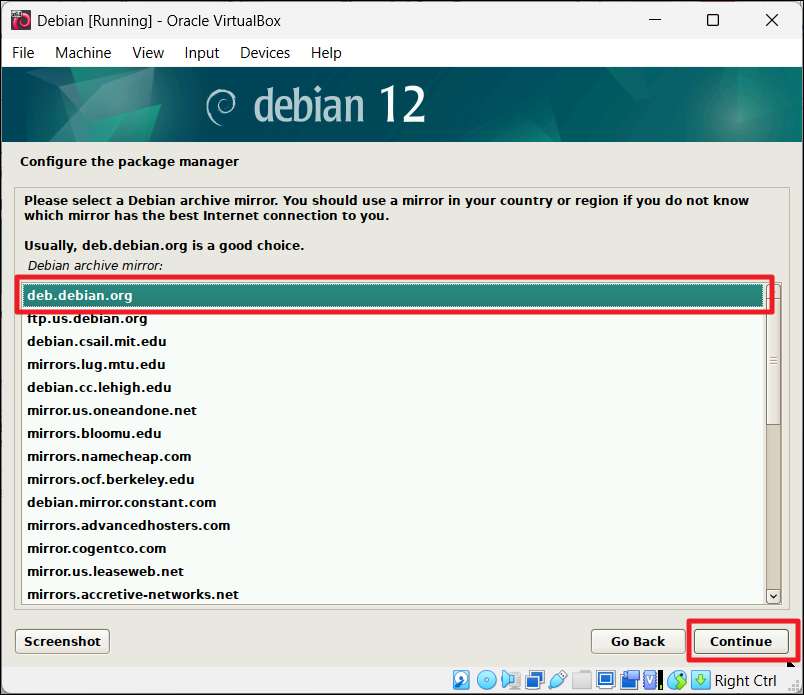The image size is (804, 695).
Task: Select the mirrors.accretive-networks.net mirror
Action: pos(393,594)
